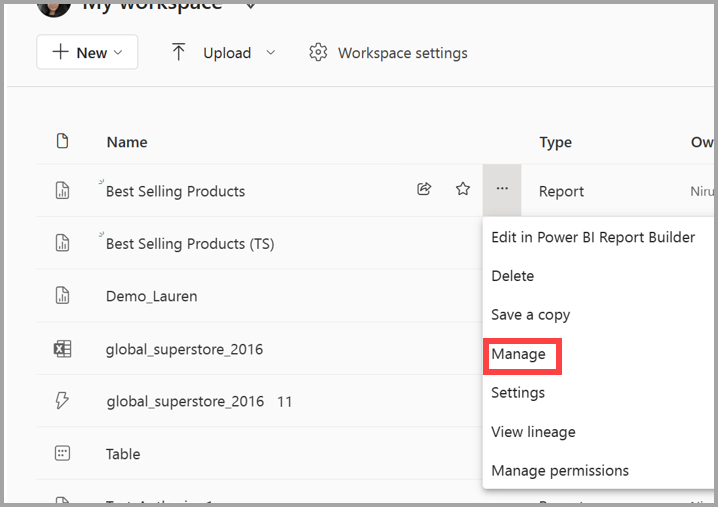The height and width of the screenshot is (507, 718).
Task: Expand the My workspace chevron
Action: (x=250, y=5)
